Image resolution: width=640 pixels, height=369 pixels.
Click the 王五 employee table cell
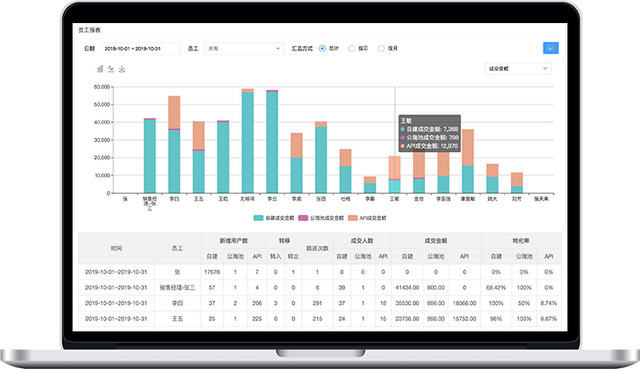coord(177,319)
